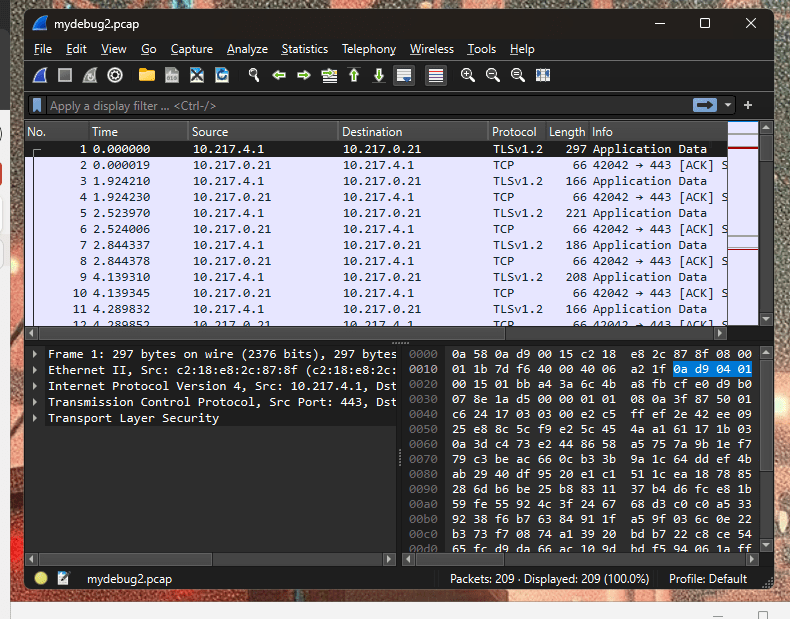
Task: Go to a specified packet number
Action: [x=329, y=76]
